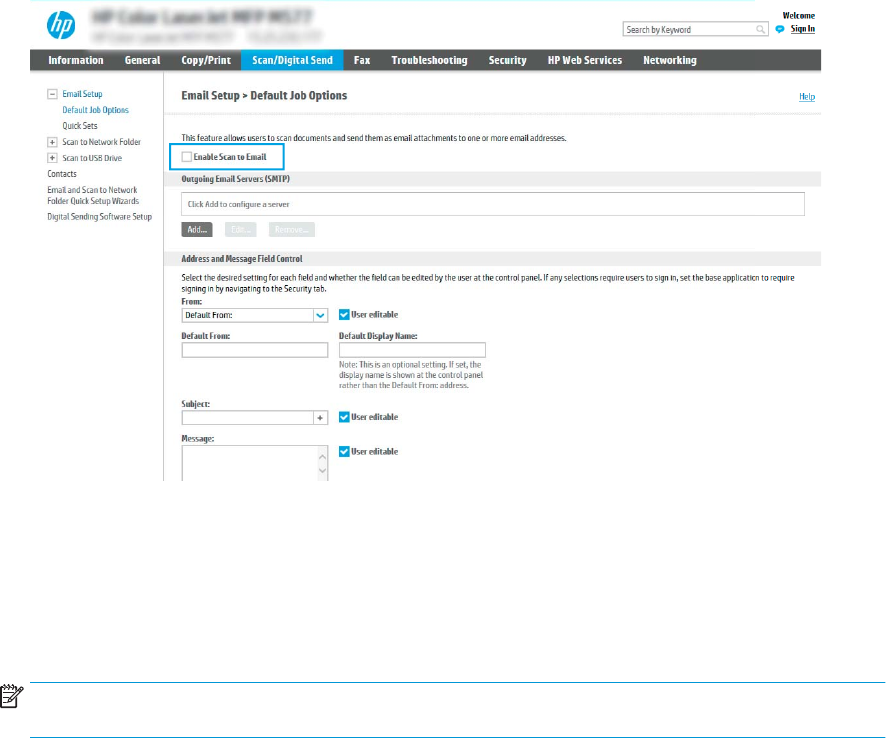The image size is (886, 738).
Task: Go to the Networking tab
Action: (669, 60)
